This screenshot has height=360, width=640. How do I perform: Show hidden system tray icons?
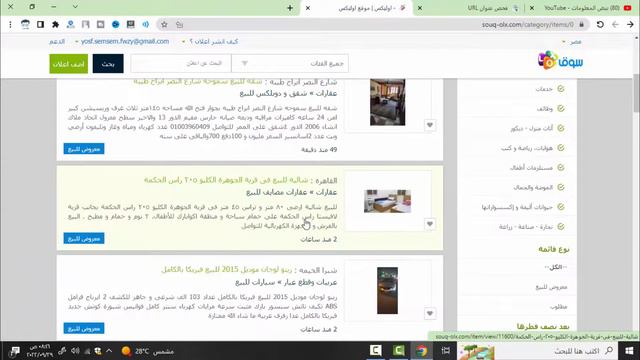[109, 351]
